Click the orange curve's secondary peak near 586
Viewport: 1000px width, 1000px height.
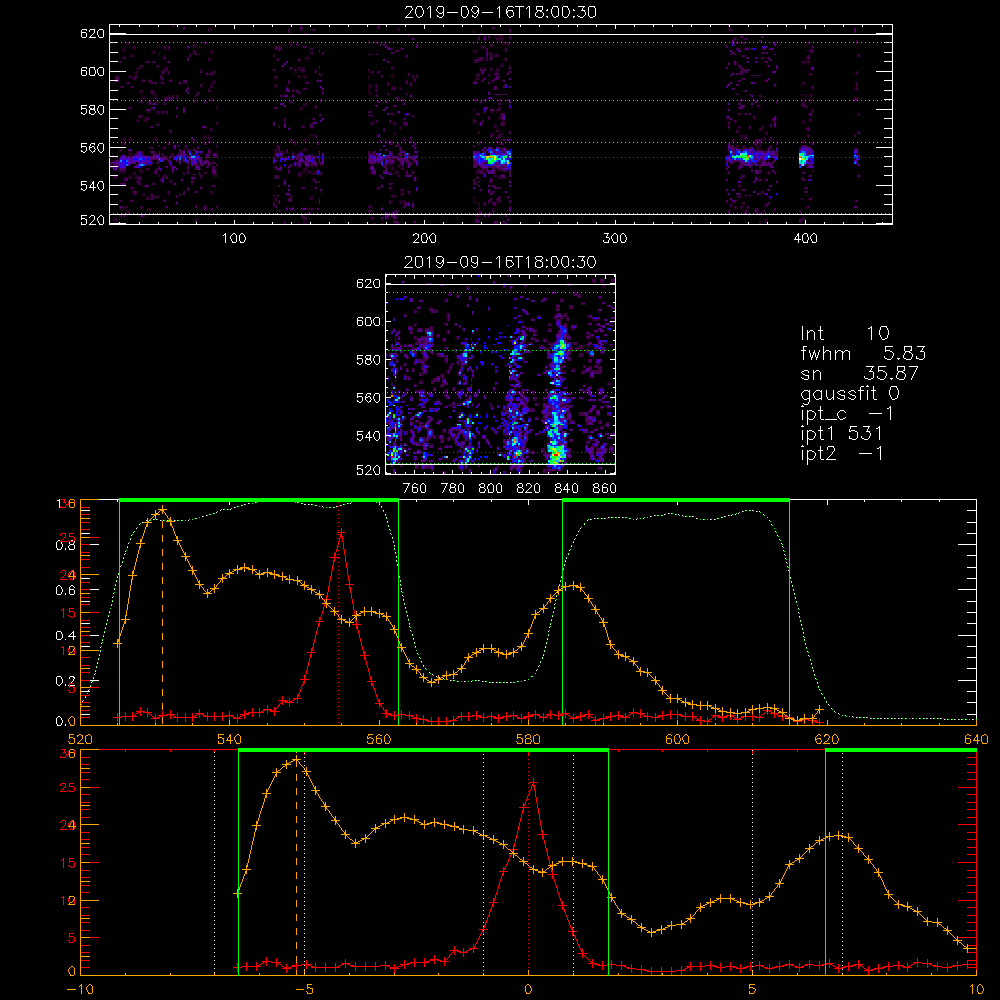574,585
